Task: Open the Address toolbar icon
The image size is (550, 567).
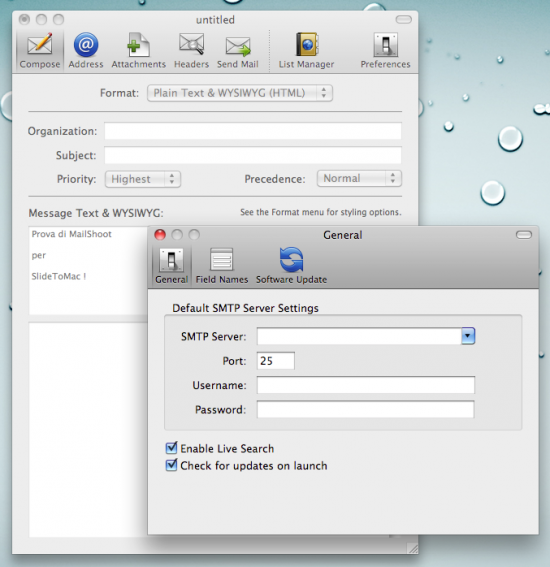Action: tap(86, 50)
